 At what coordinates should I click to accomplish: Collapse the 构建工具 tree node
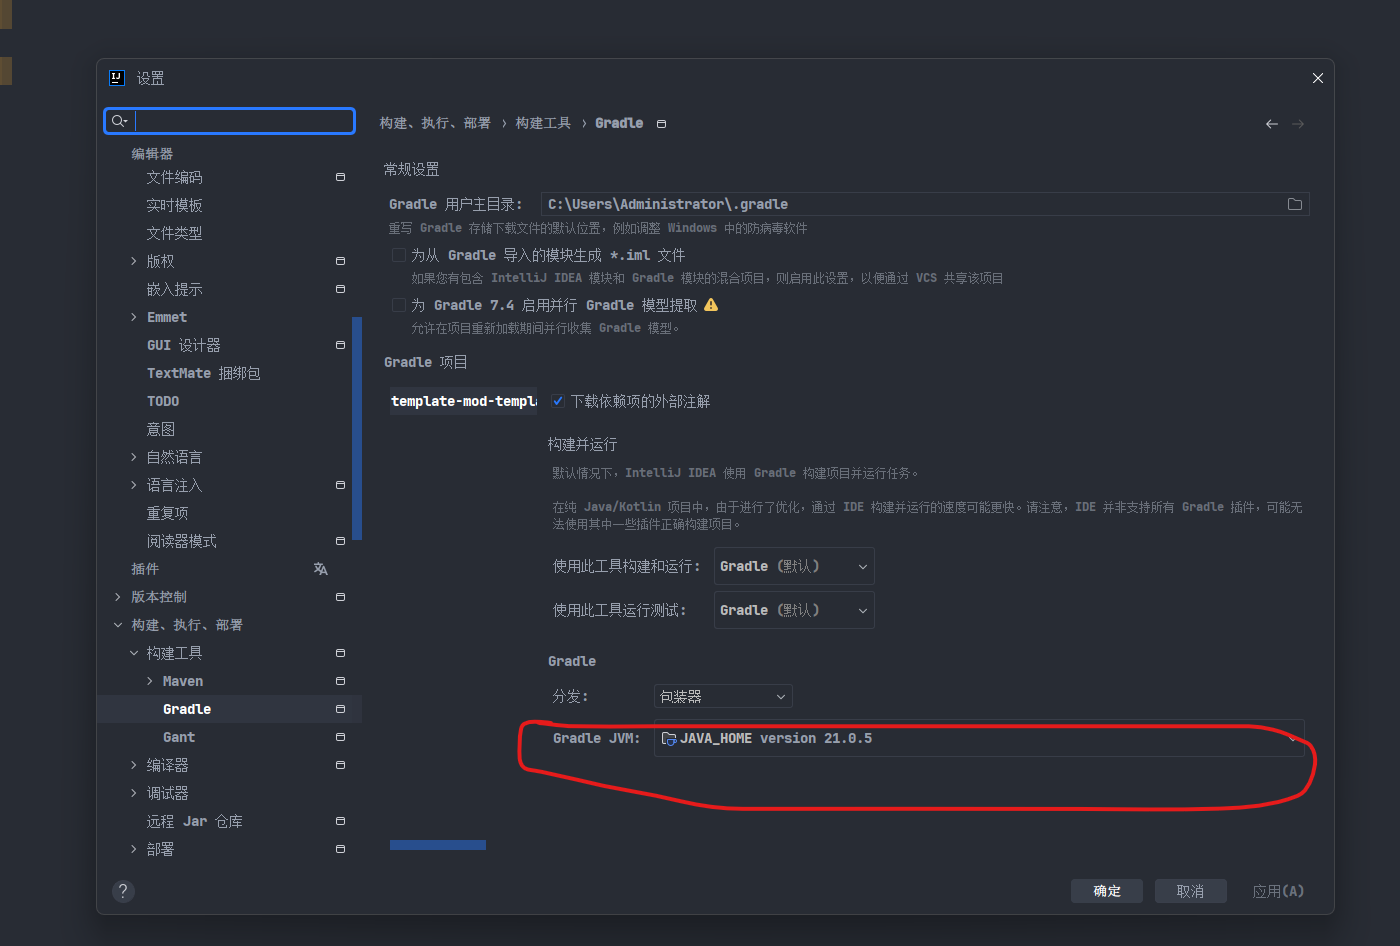coord(134,653)
